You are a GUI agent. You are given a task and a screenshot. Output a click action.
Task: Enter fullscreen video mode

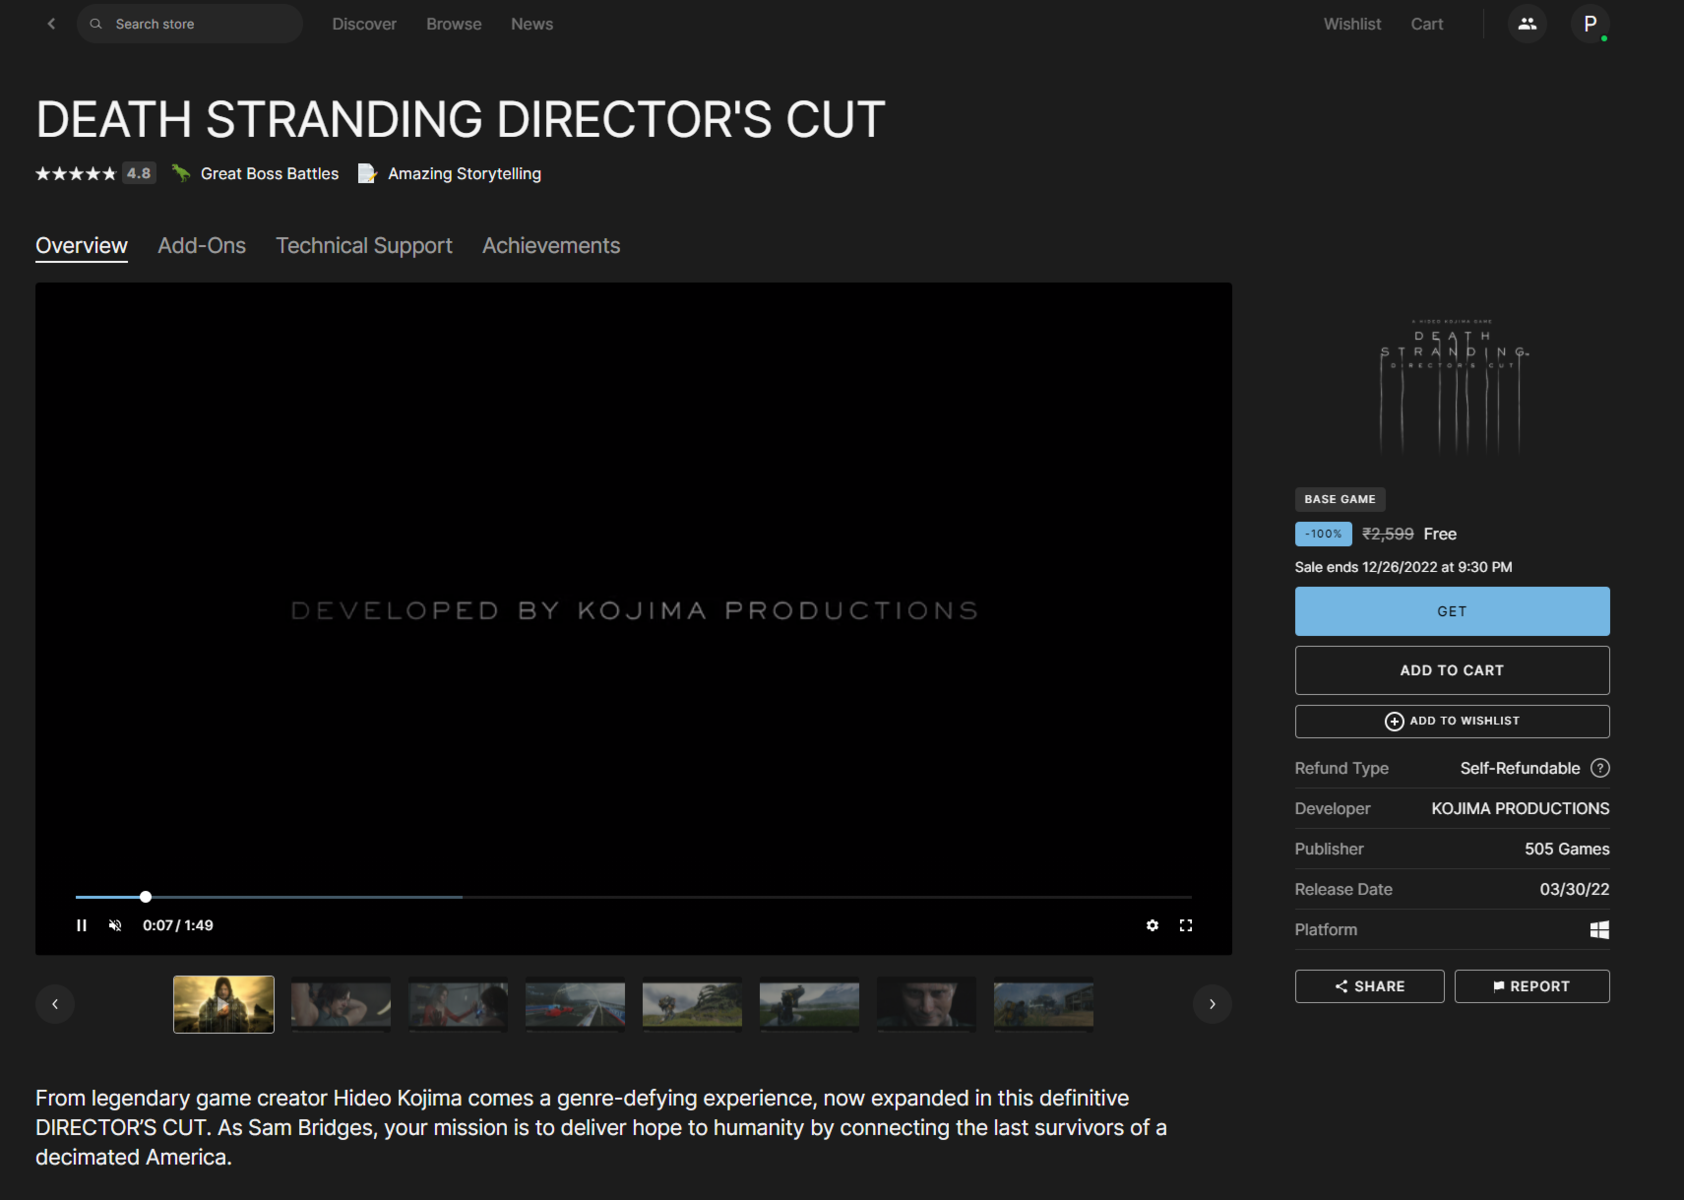coord(1186,925)
